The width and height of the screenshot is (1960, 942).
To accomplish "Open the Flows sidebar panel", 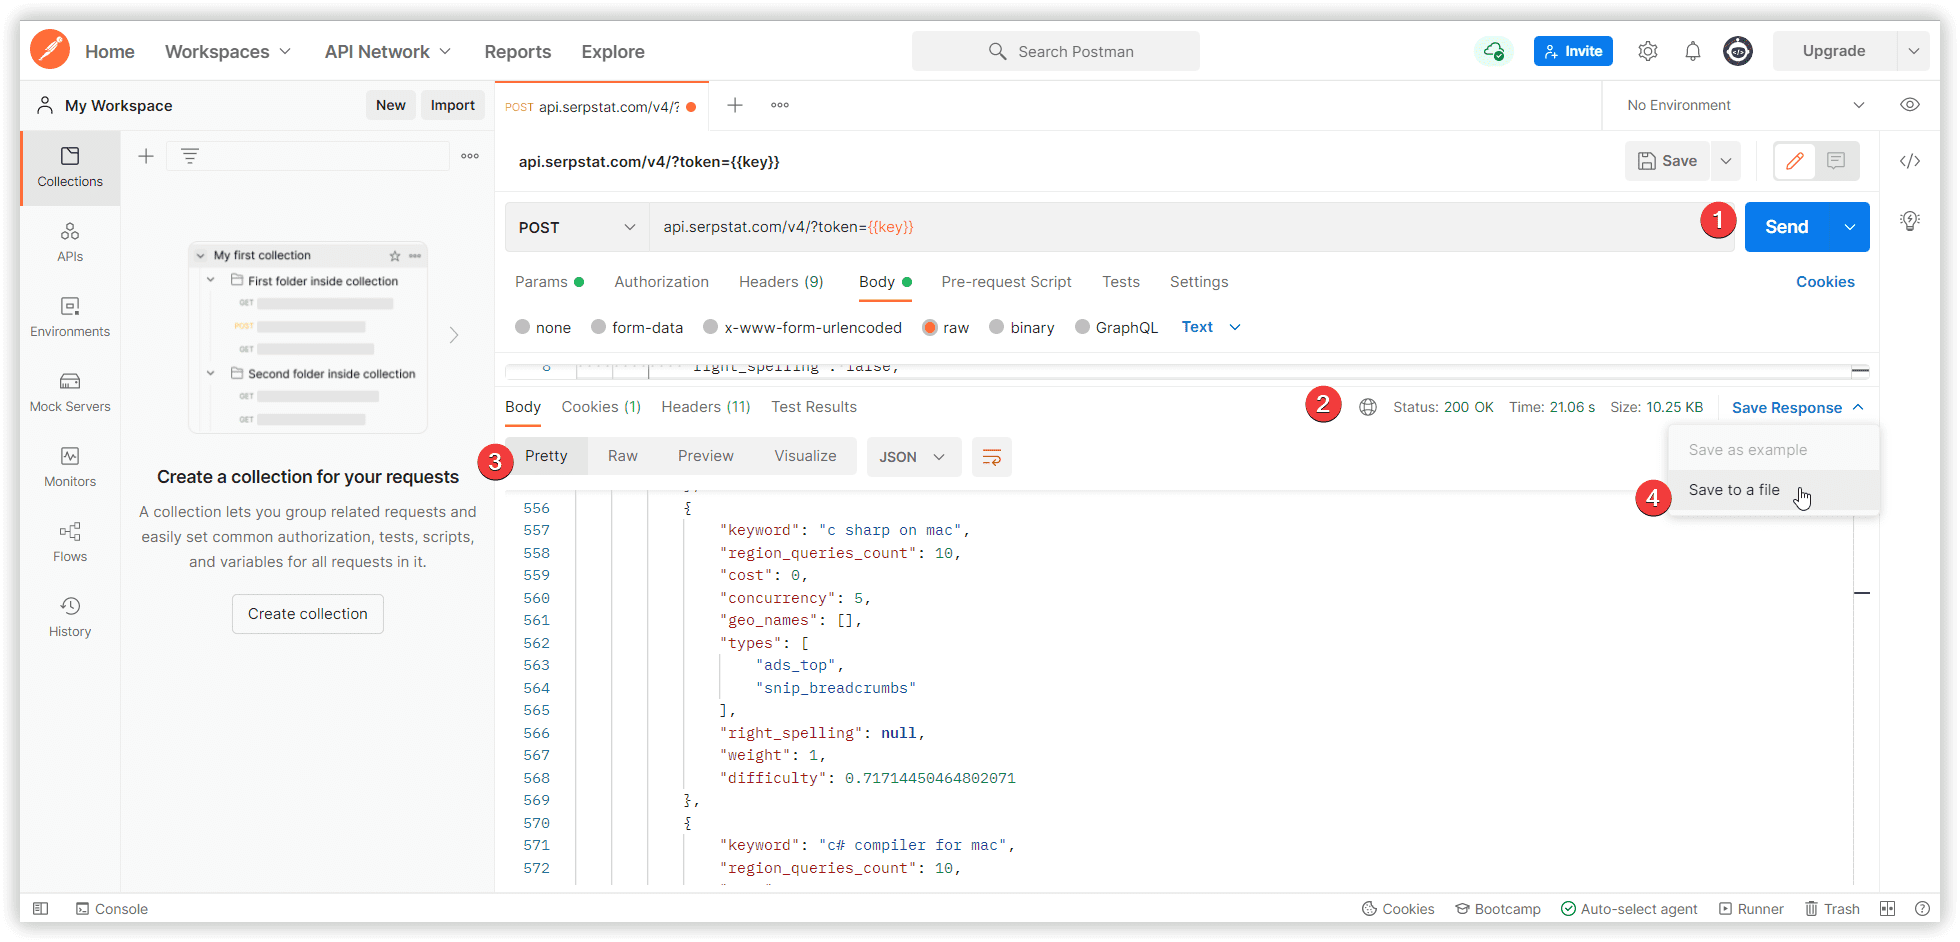I will (x=70, y=542).
